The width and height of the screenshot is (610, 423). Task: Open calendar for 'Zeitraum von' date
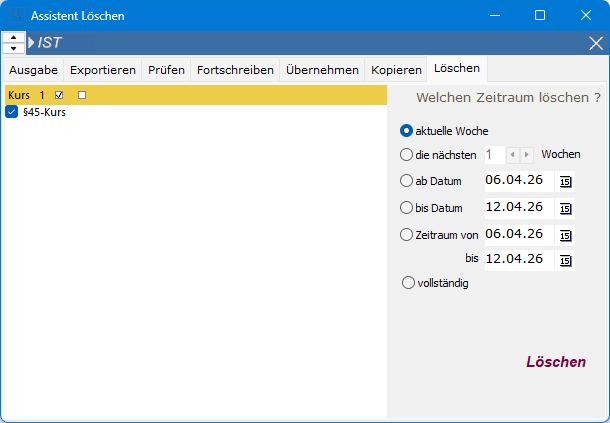(x=566, y=235)
